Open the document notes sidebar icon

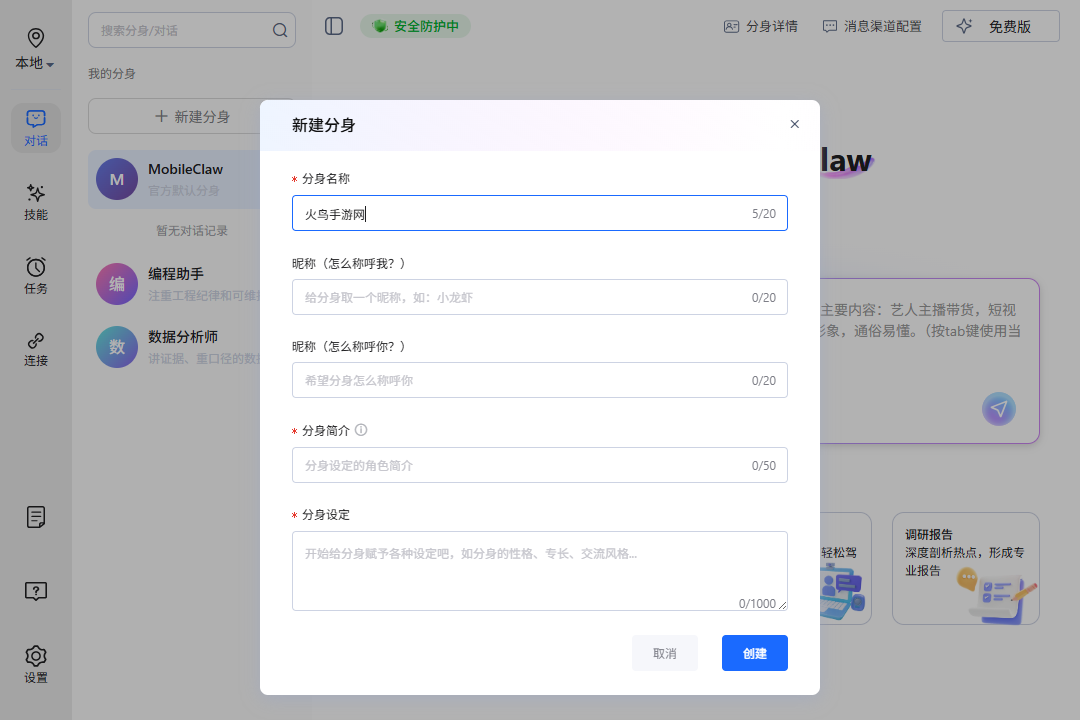click(36, 517)
